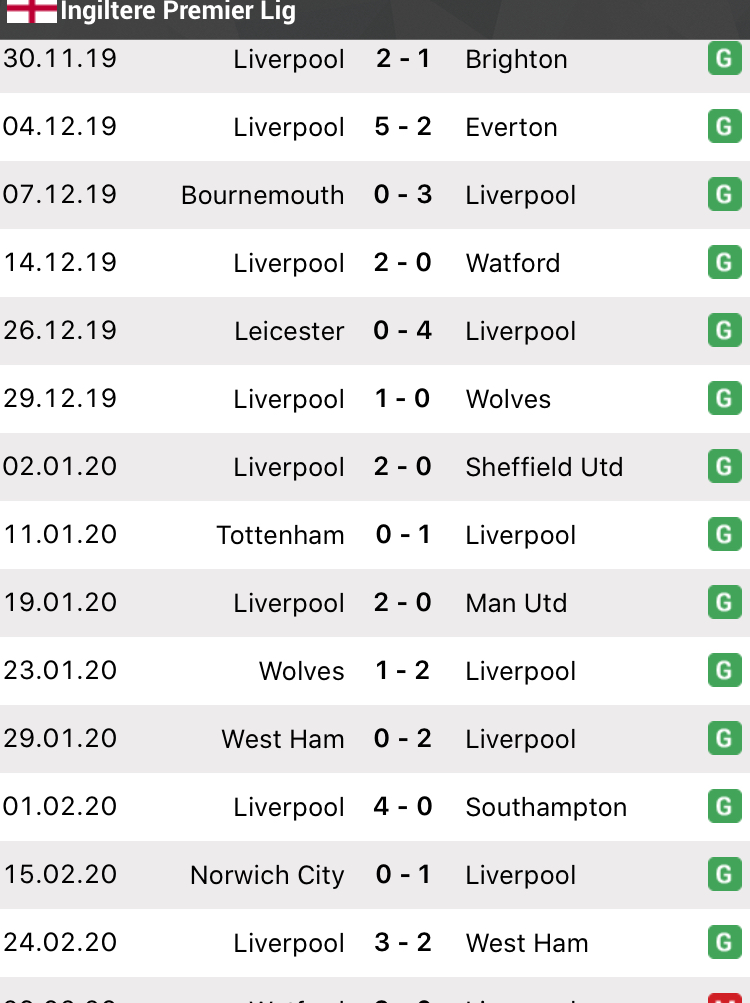Click green G badge for Everton match
Screen dimensions: 750x1003
click(724, 127)
